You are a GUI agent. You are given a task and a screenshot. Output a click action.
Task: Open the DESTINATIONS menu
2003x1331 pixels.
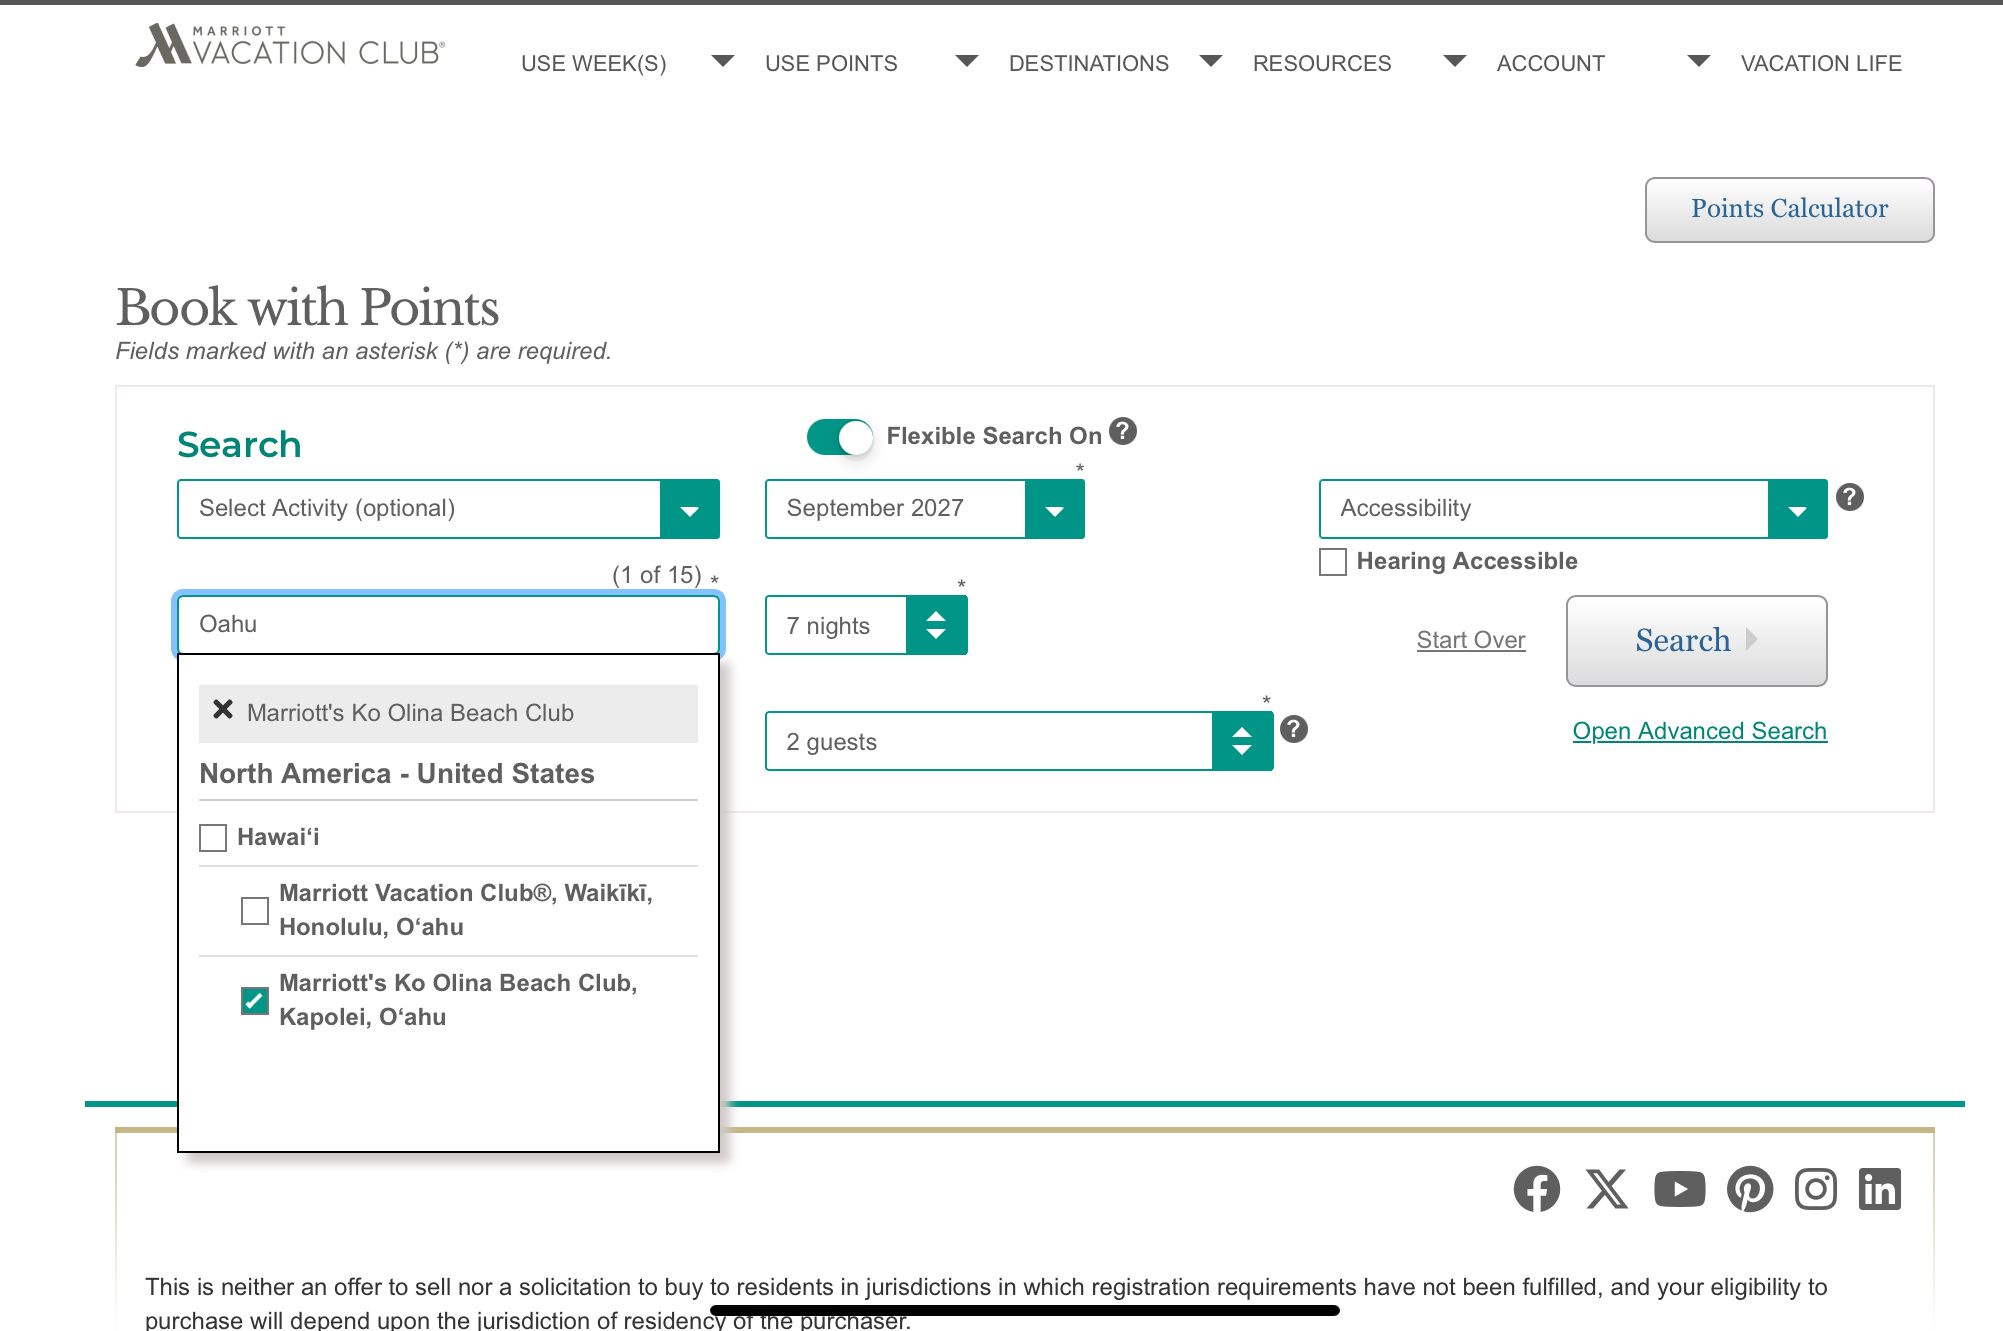click(1088, 63)
